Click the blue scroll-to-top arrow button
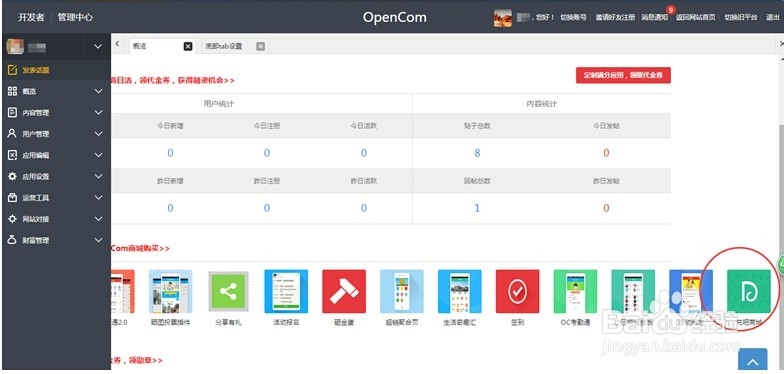Screen dimensions: 784x374 (x=752, y=361)
